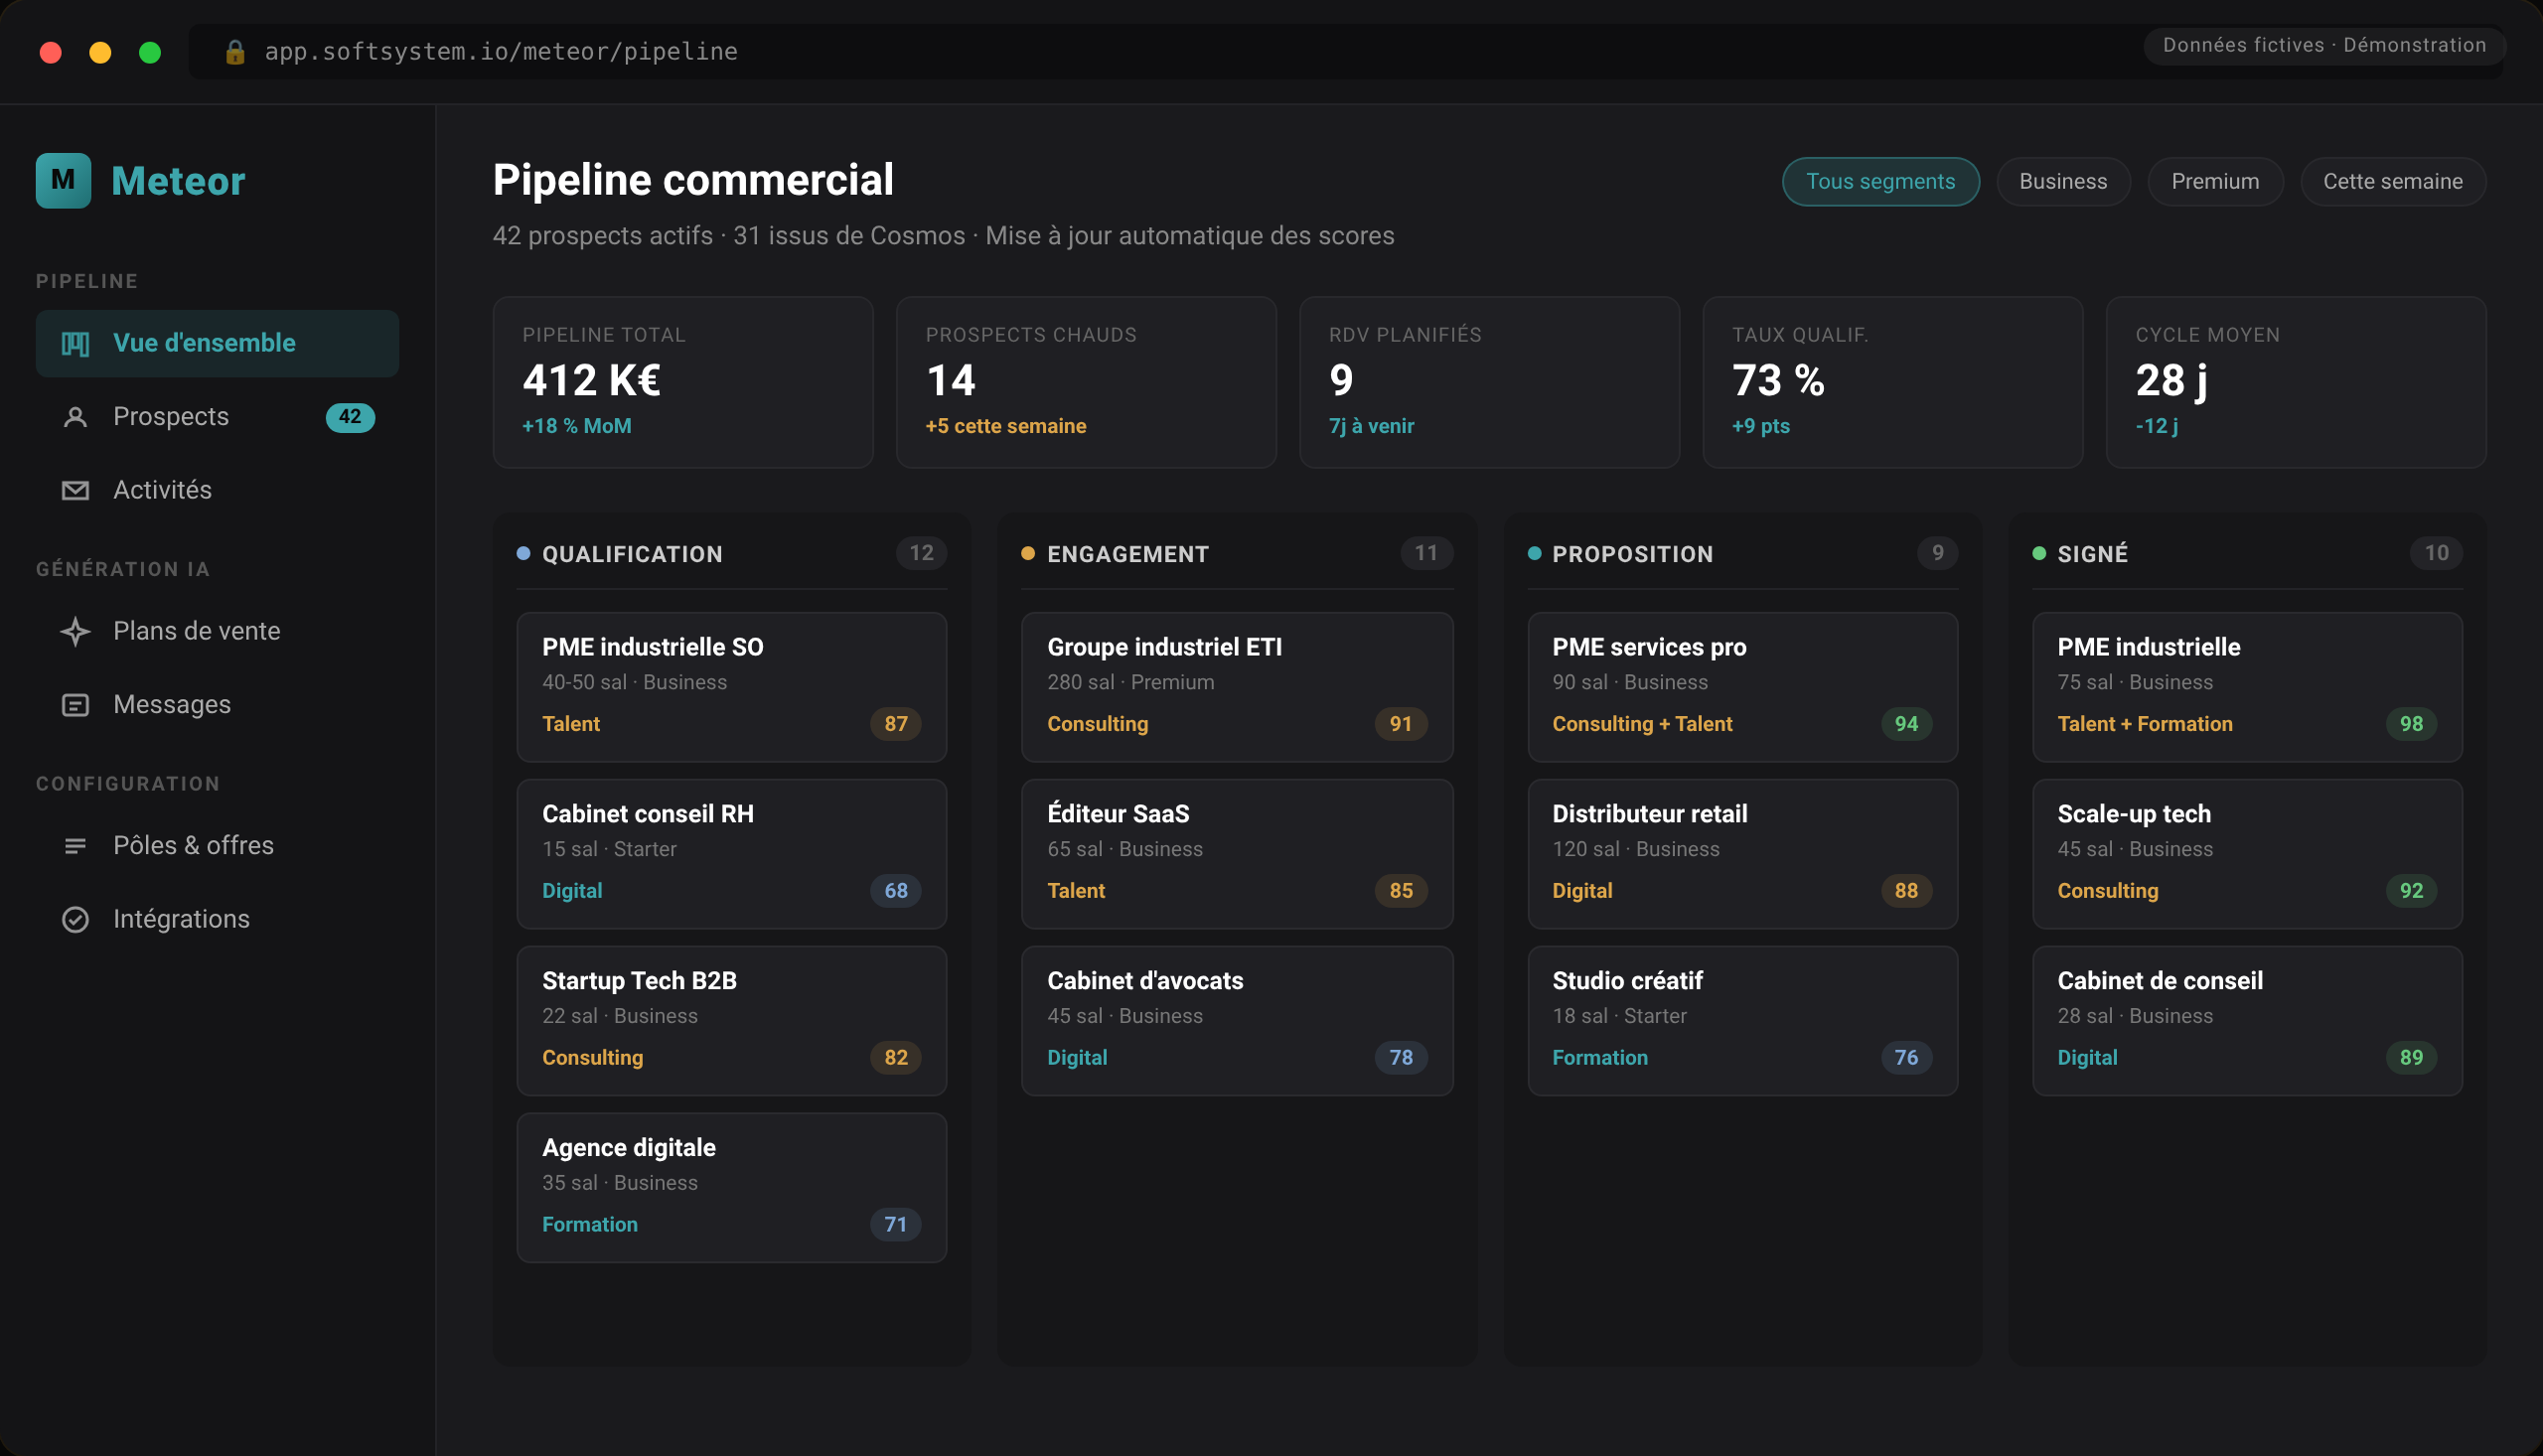
Task: Click the Vue d'ensemble board icon
Action: pyautogui.click(x=75, y=343)
